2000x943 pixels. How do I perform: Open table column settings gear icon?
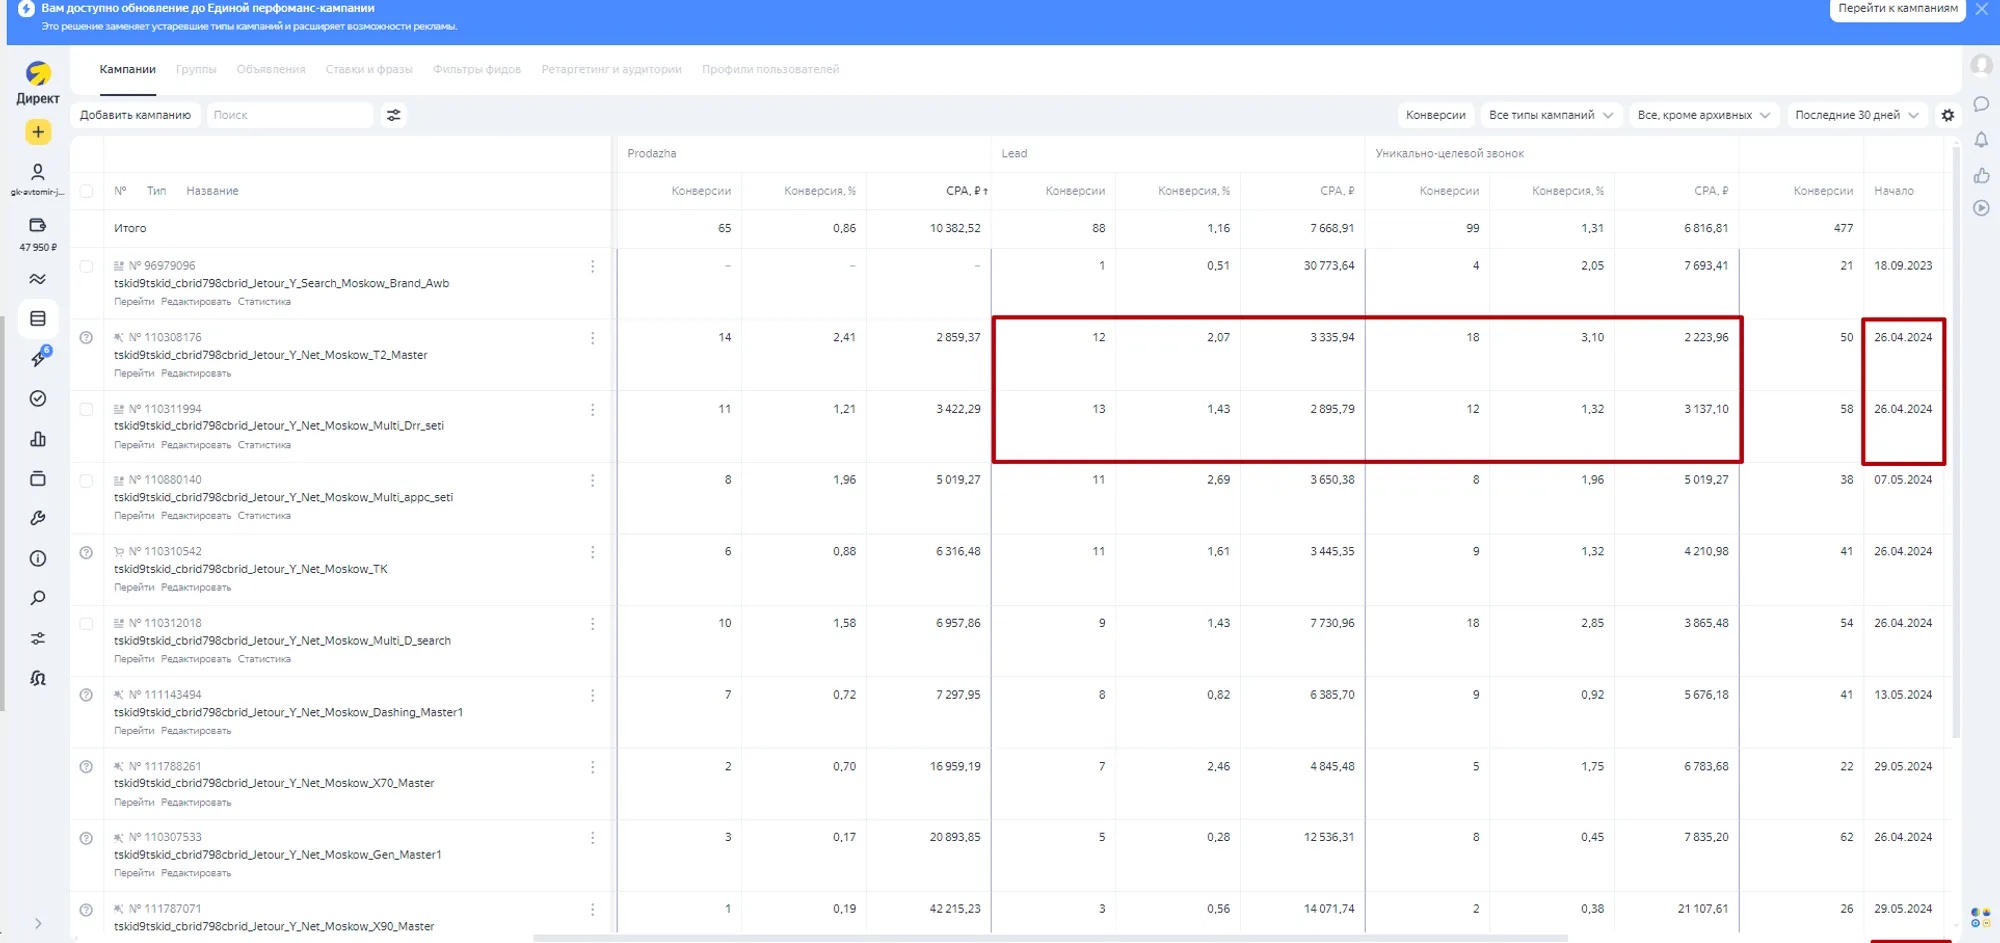1947,115
